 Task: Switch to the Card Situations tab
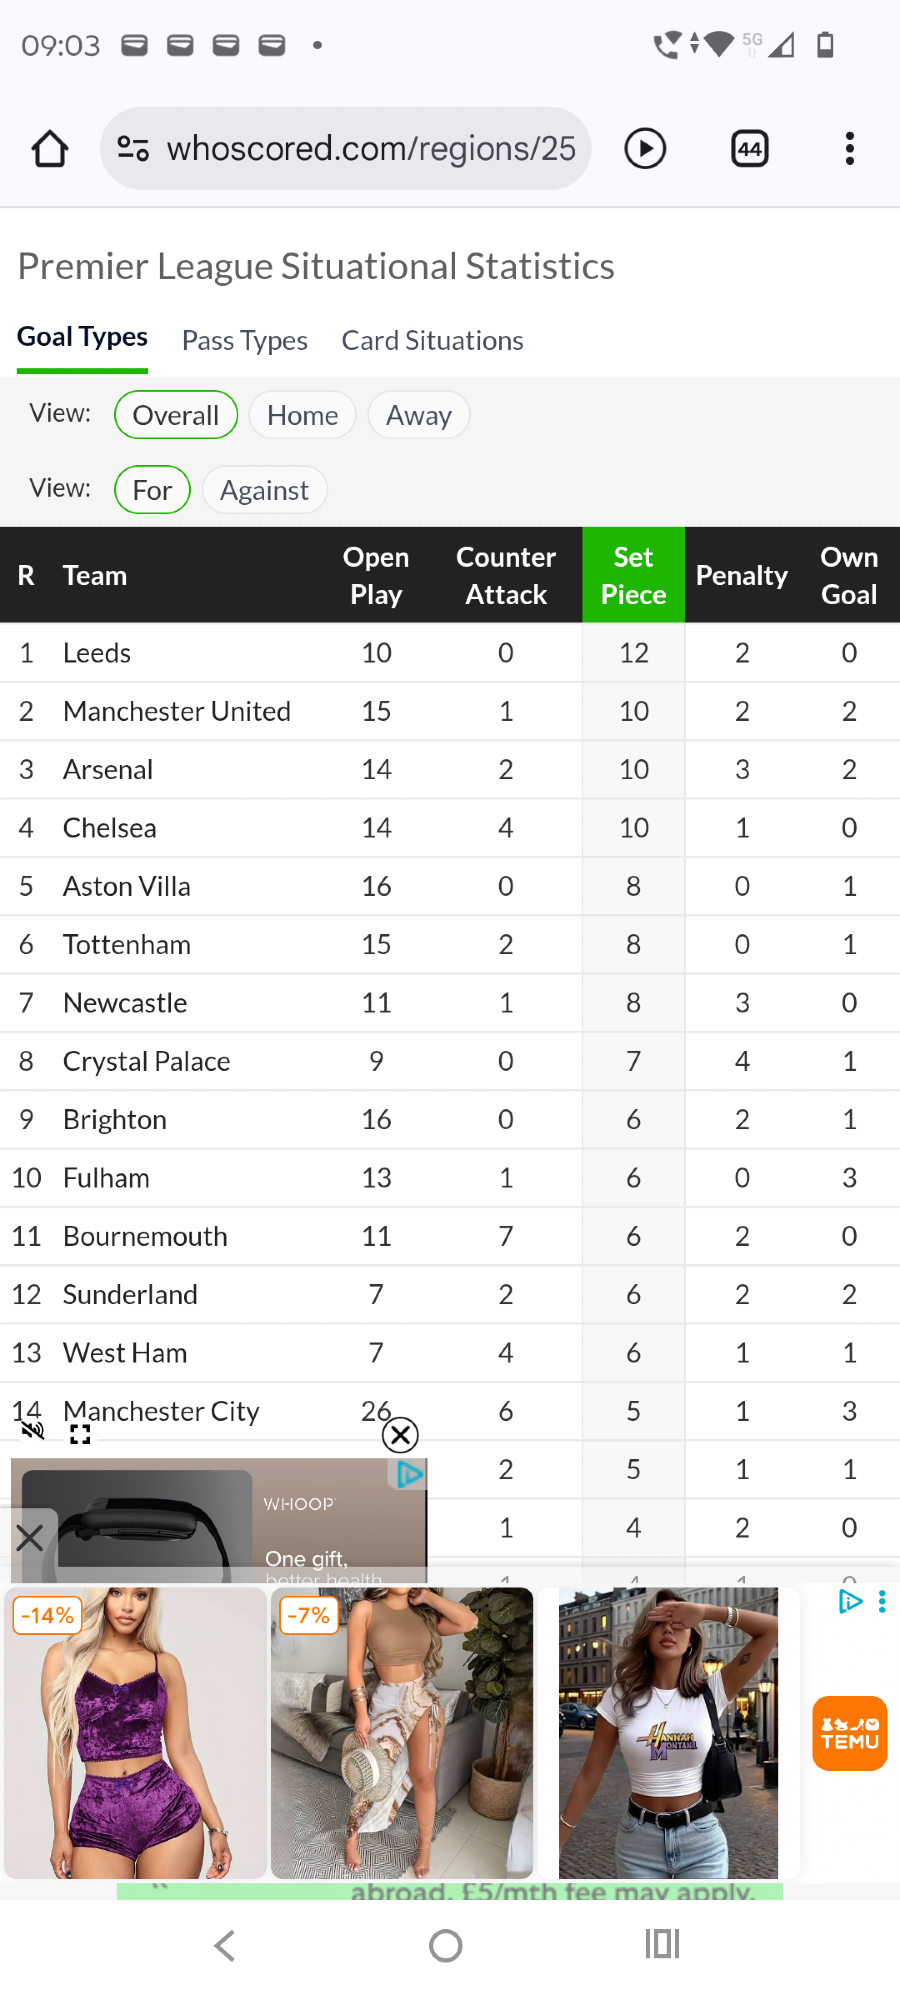(x=432, y=341)
